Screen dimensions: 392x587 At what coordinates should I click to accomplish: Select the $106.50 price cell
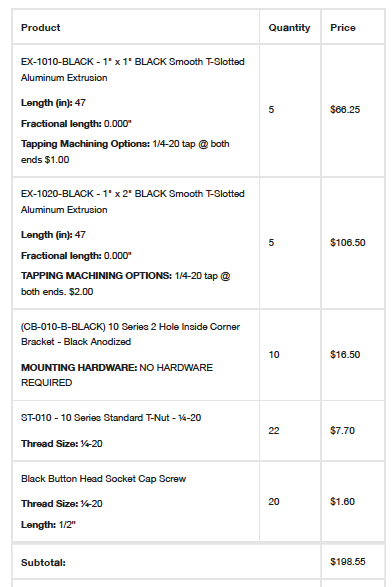(x=347, y=243)
